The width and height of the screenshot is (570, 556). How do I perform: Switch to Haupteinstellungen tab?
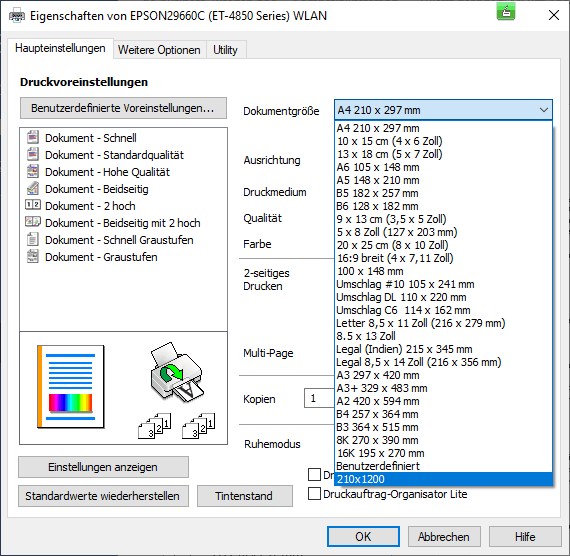click(x=60, y=48)
